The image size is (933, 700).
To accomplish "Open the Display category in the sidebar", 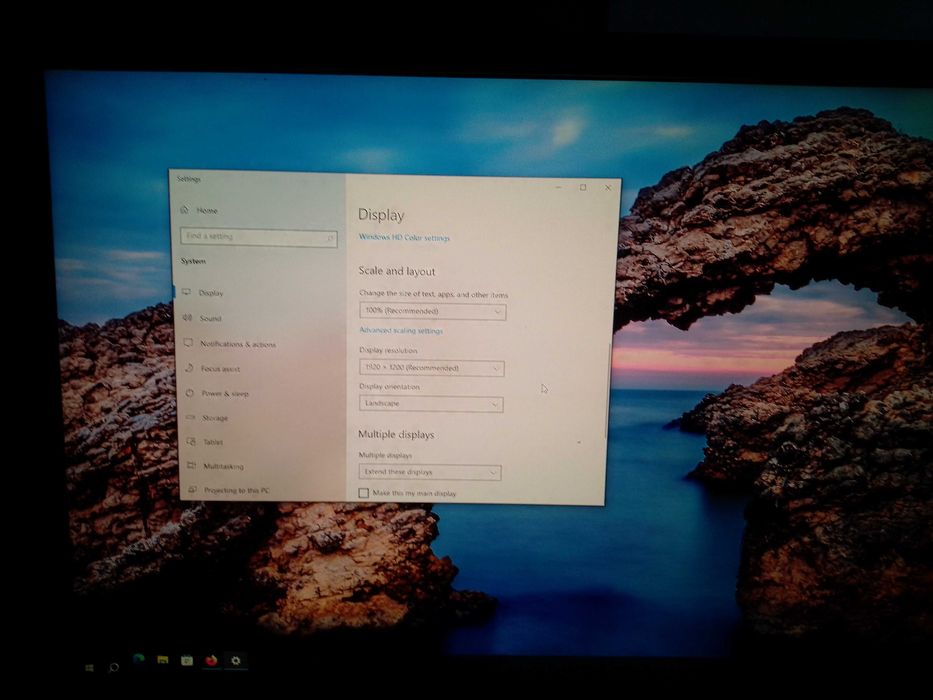I will [x=257, y=292].
